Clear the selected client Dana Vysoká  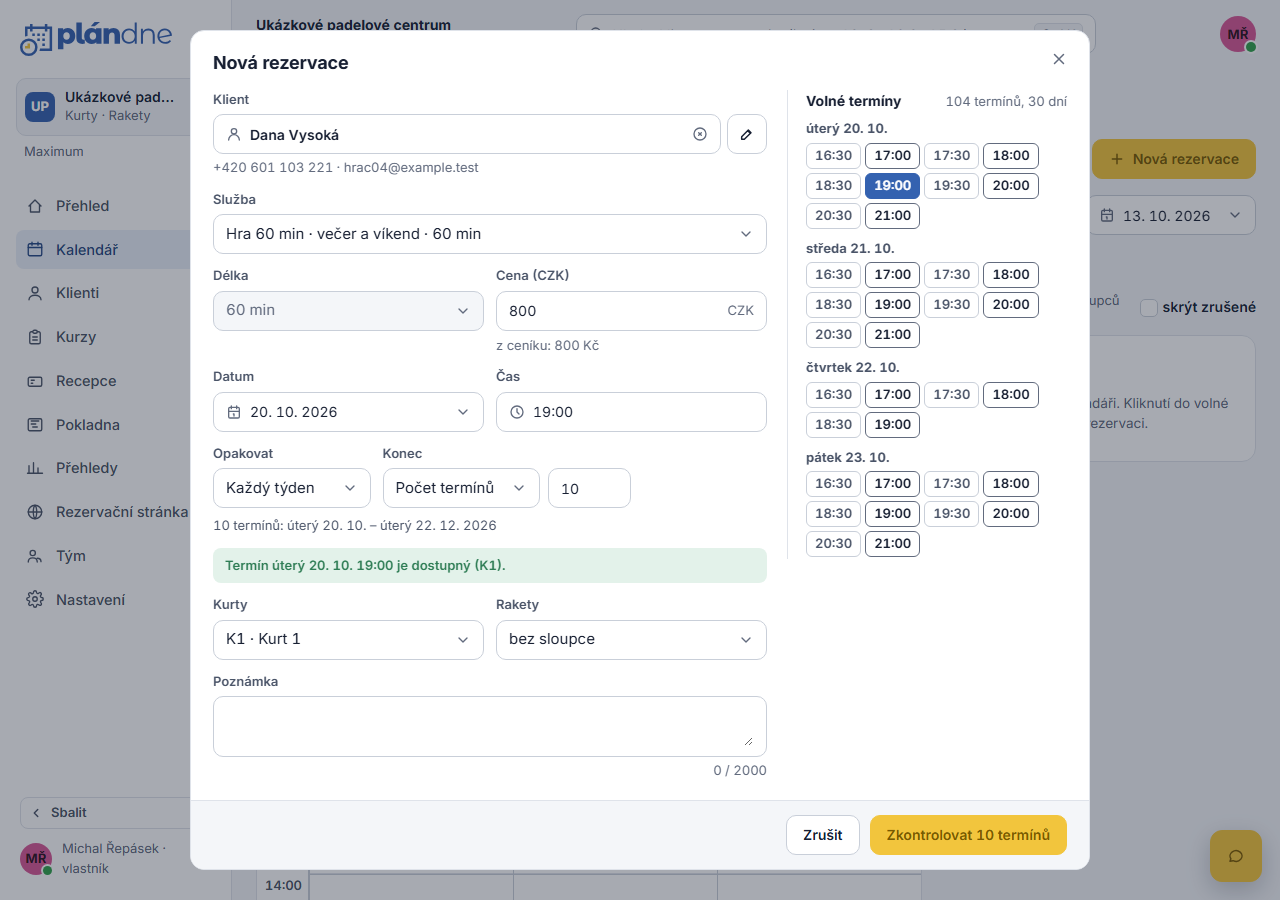(700, 134)
